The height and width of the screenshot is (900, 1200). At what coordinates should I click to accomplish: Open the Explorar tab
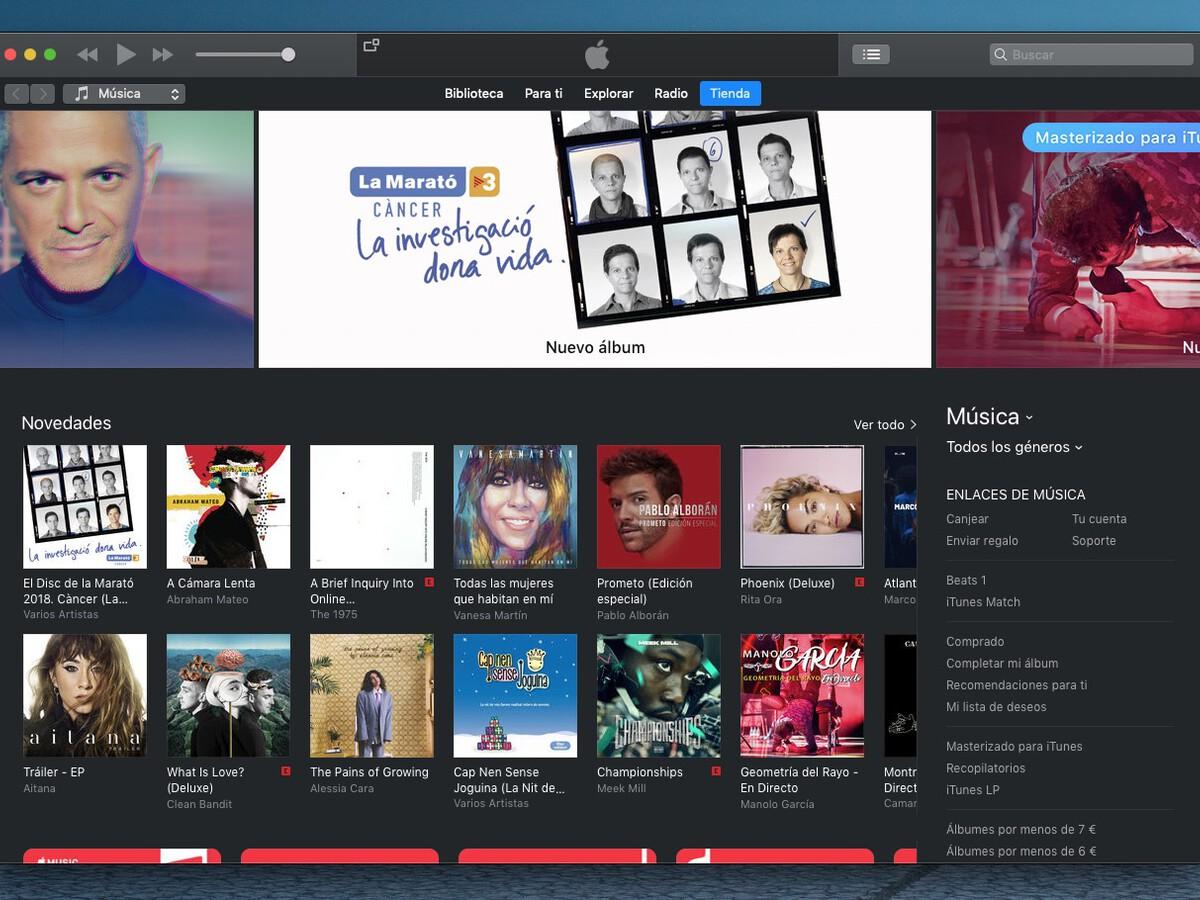point(609,93)
